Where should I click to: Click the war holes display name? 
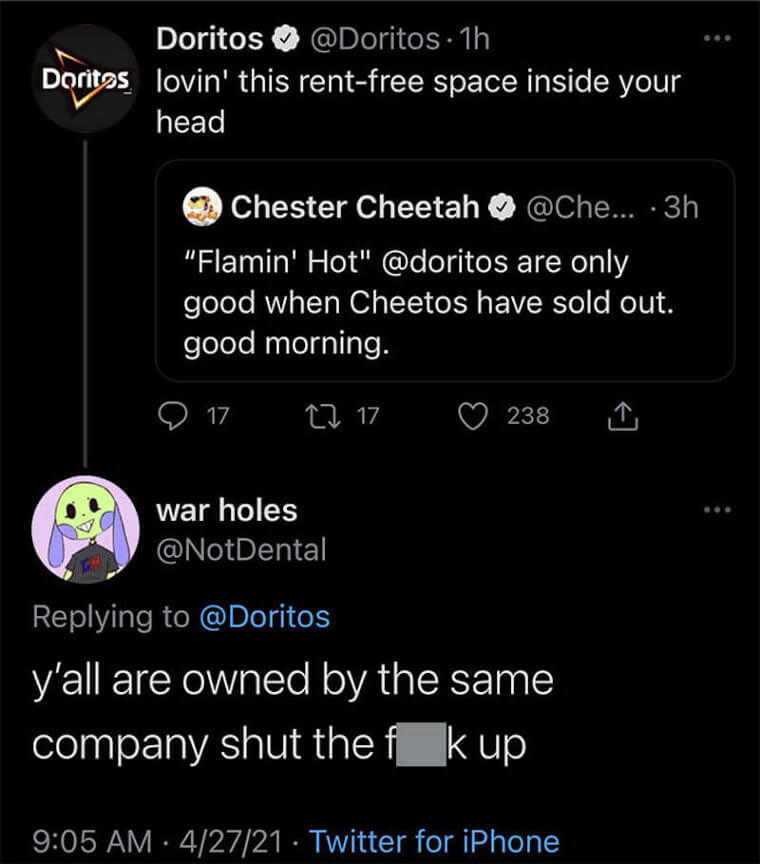(227, 510)
